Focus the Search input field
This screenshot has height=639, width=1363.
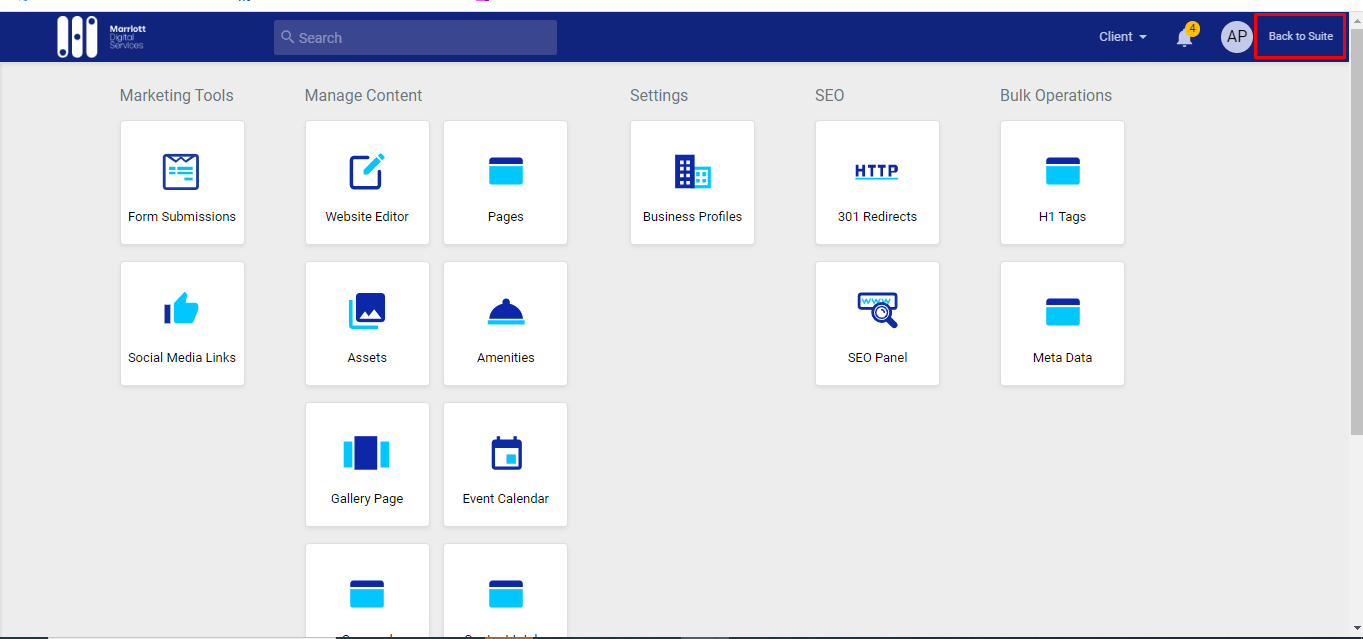pos(415,37)
